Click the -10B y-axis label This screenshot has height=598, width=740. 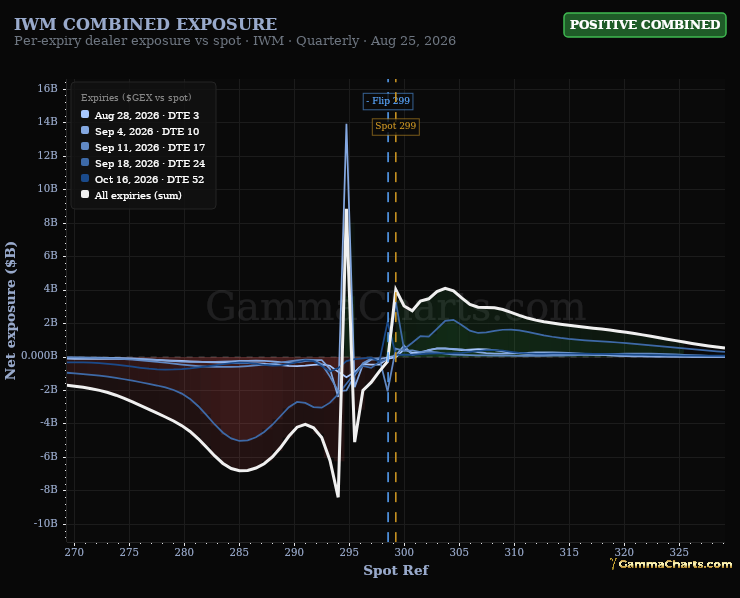point(46,523)
